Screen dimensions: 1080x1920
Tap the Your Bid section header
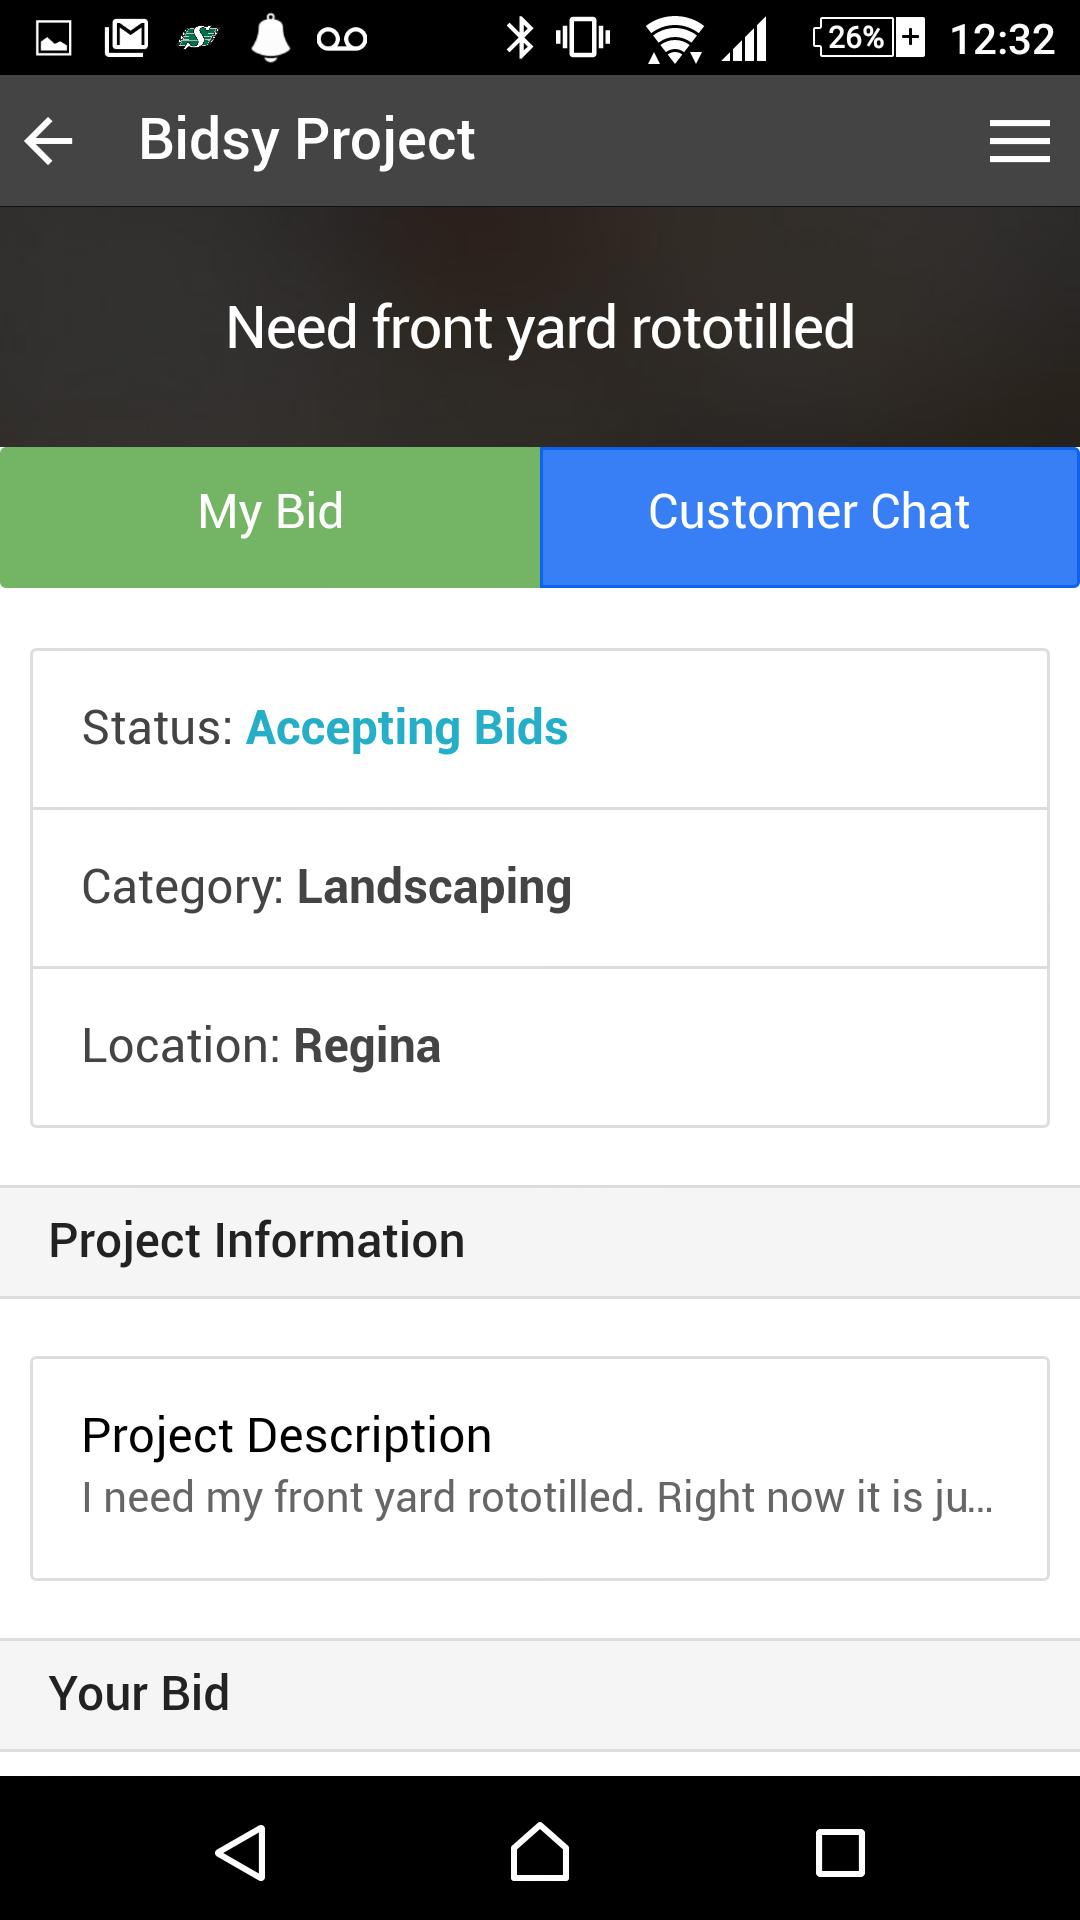tap(540, 1695)
